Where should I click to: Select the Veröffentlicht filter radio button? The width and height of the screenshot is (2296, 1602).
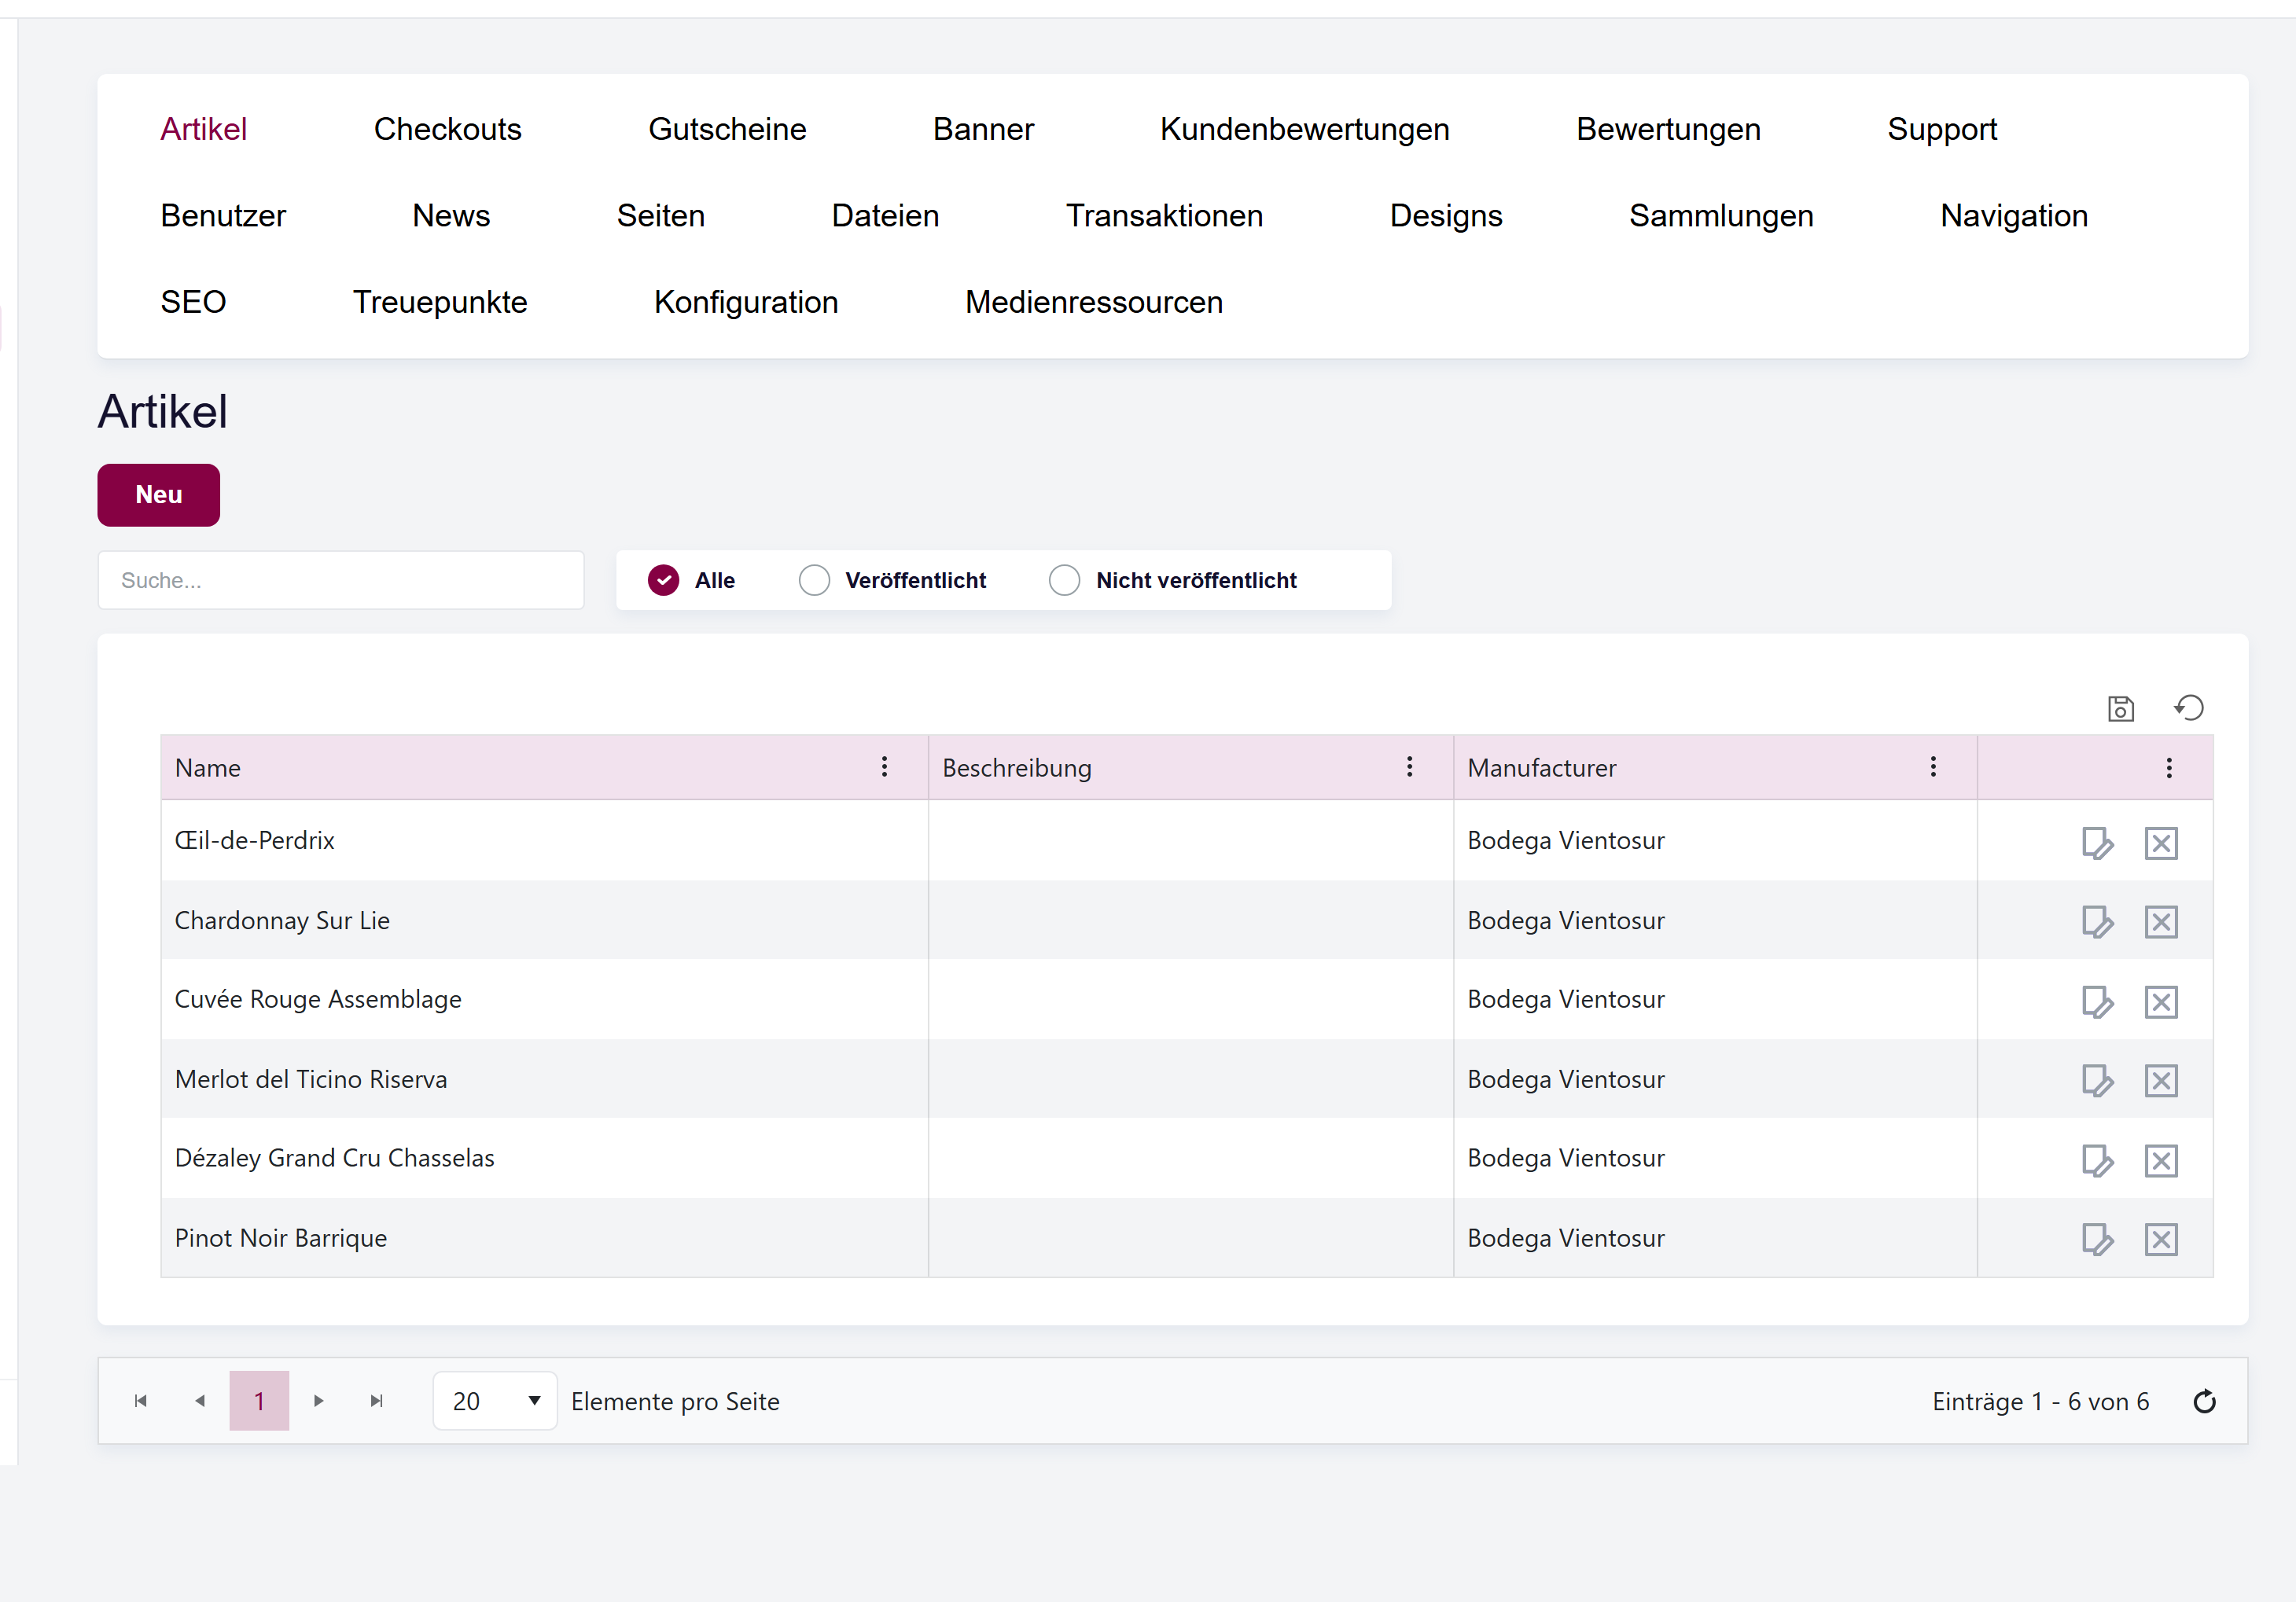pos(814,580)
